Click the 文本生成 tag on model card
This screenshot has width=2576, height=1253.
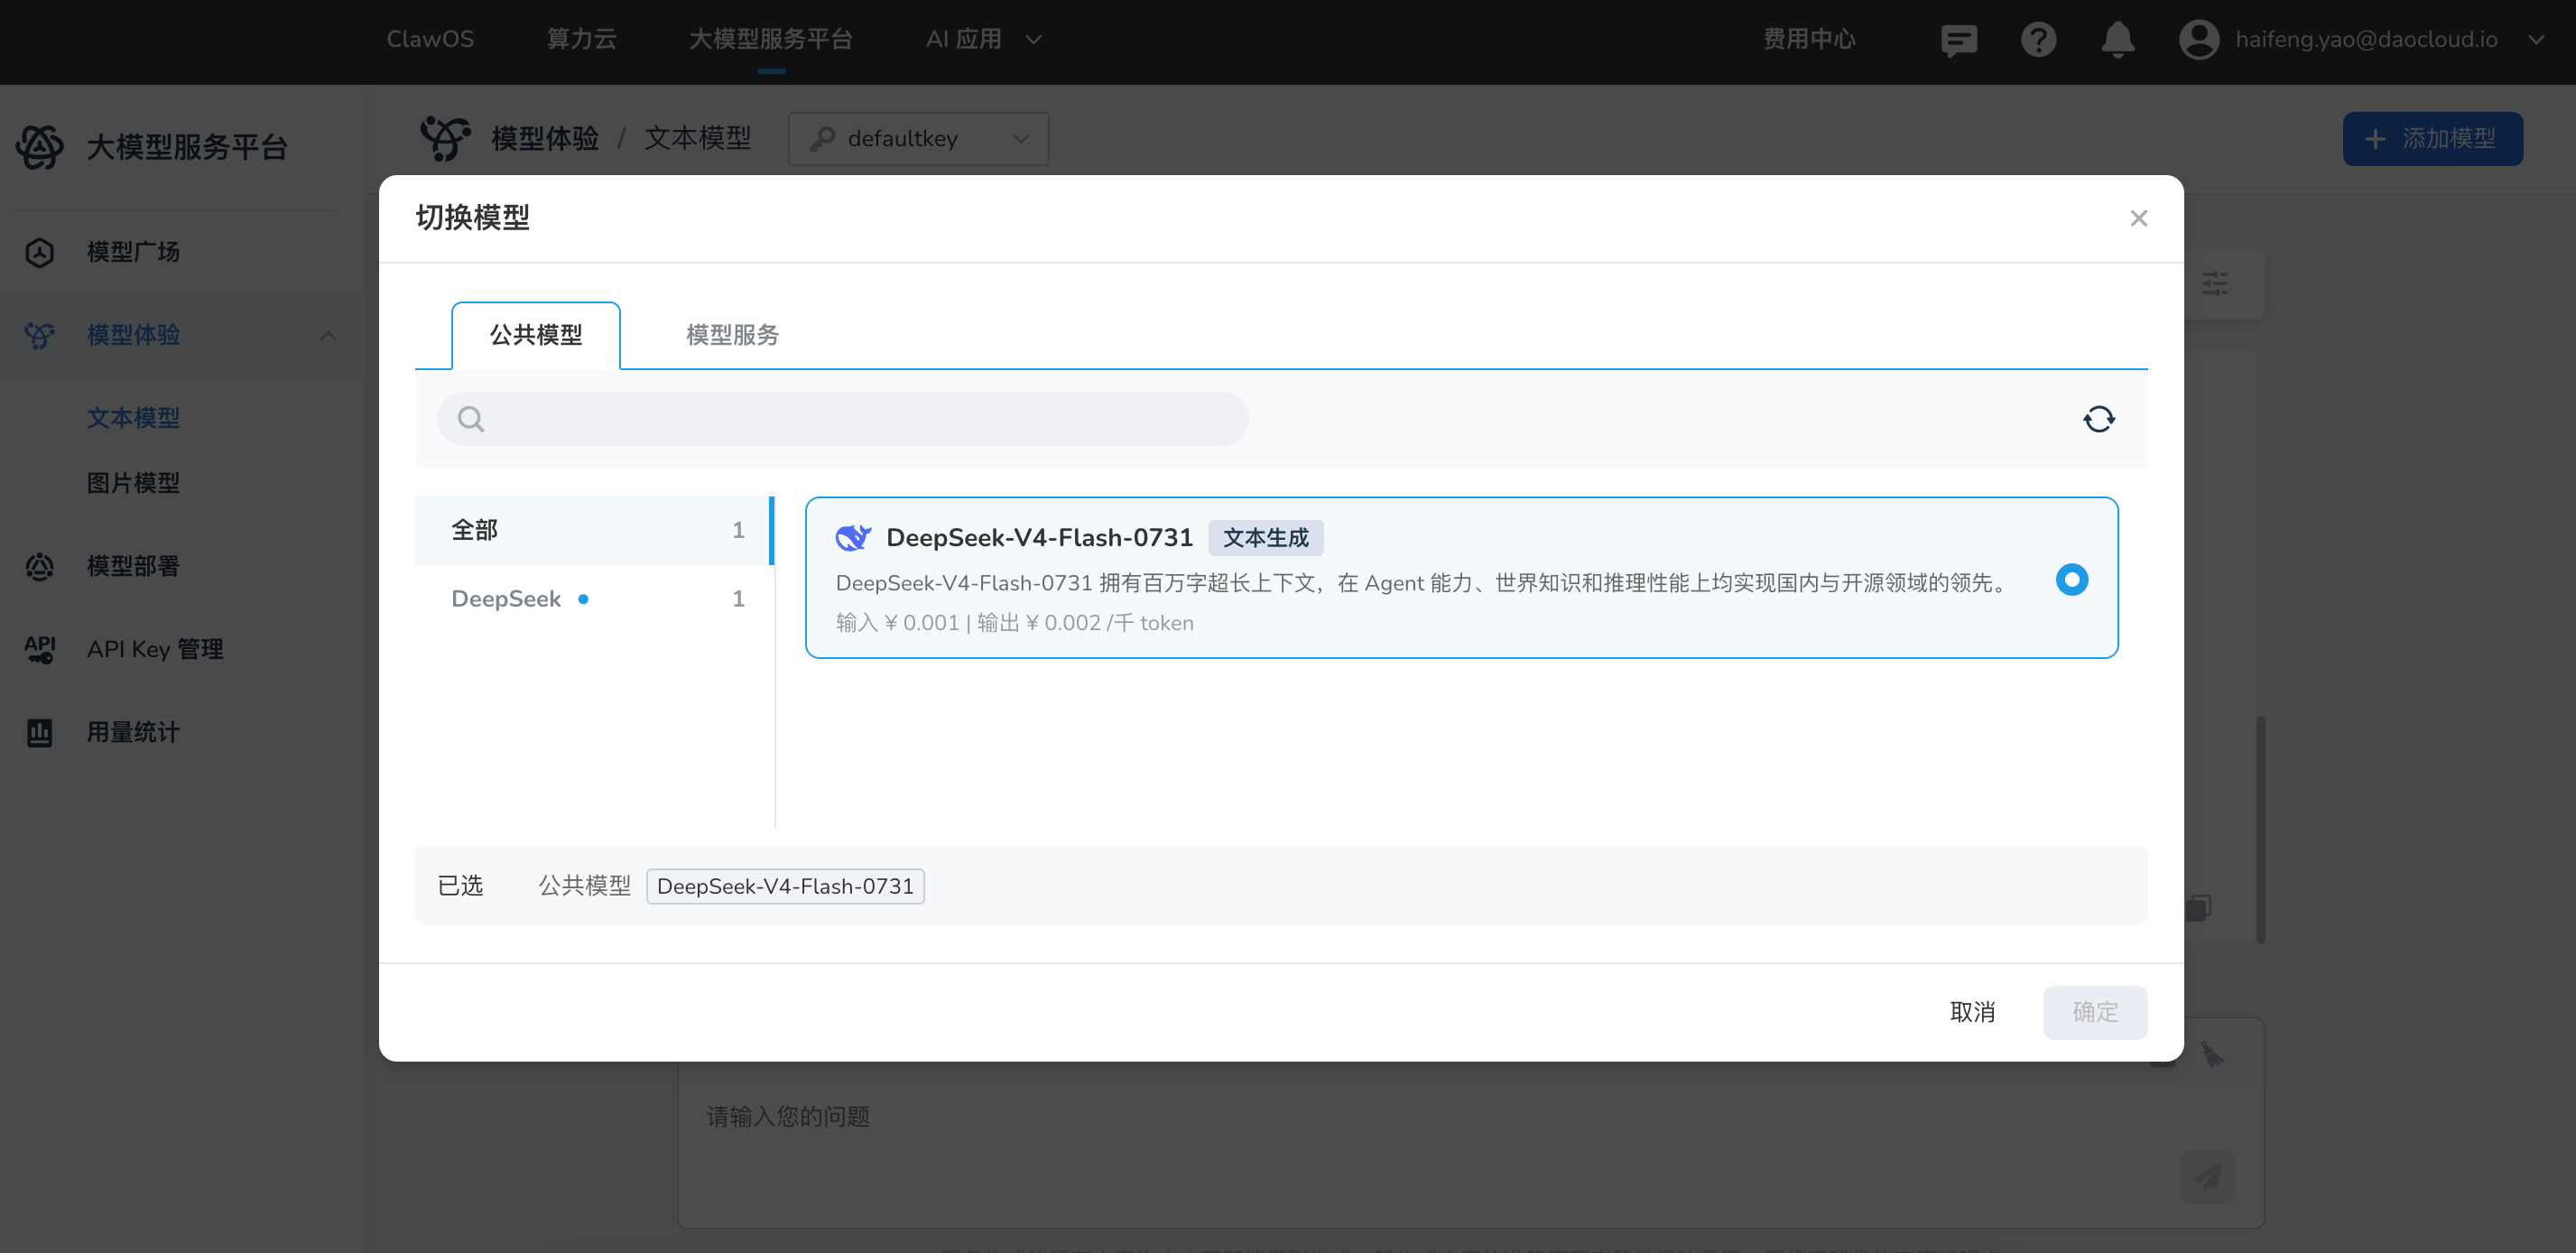pyautogui.click(x=1265, y=538)
